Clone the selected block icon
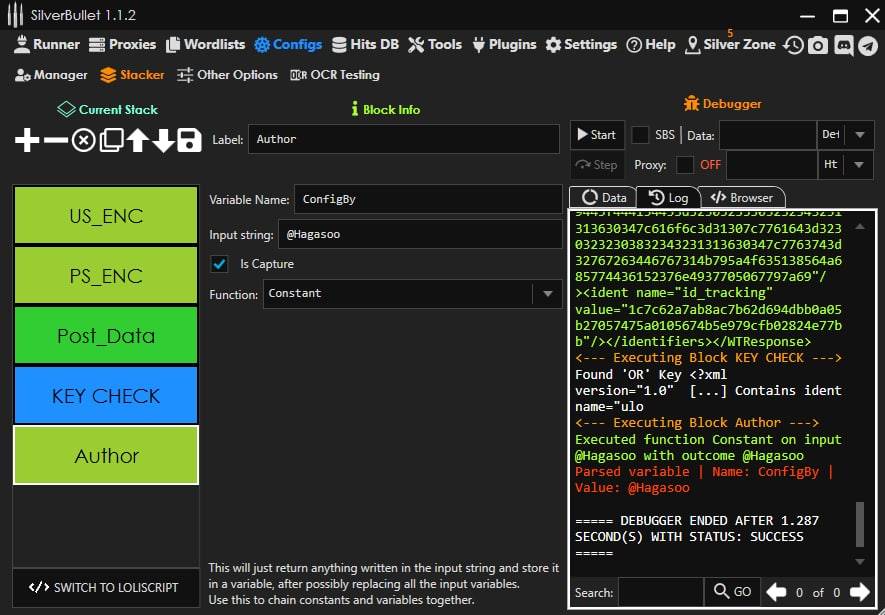Screen dimensions: 885x615 click(110, 140)
